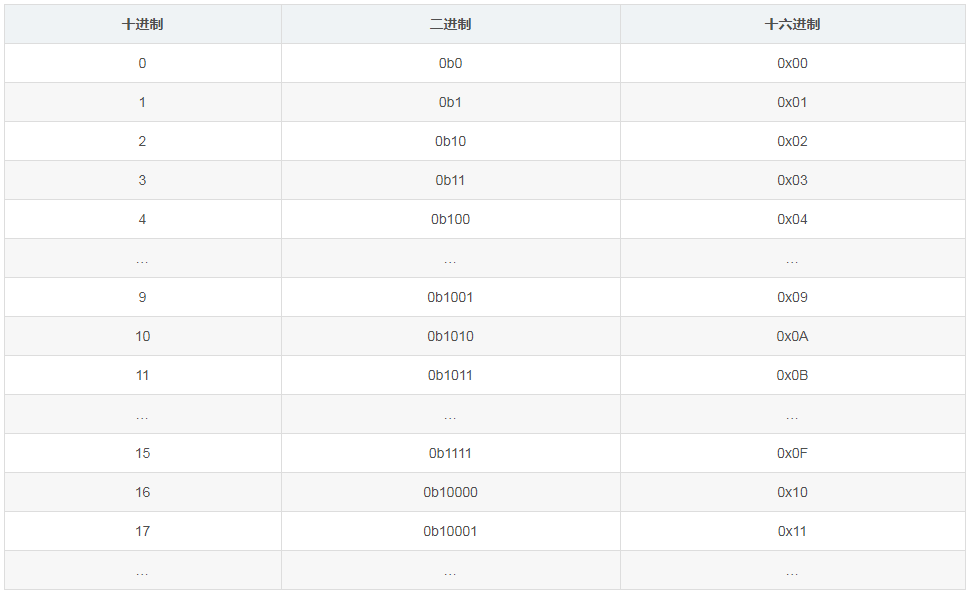Image resolution: width=971 pixels, height=595 pixels.
Task: Click the 十六进制 column header
Action: [792, 24]
